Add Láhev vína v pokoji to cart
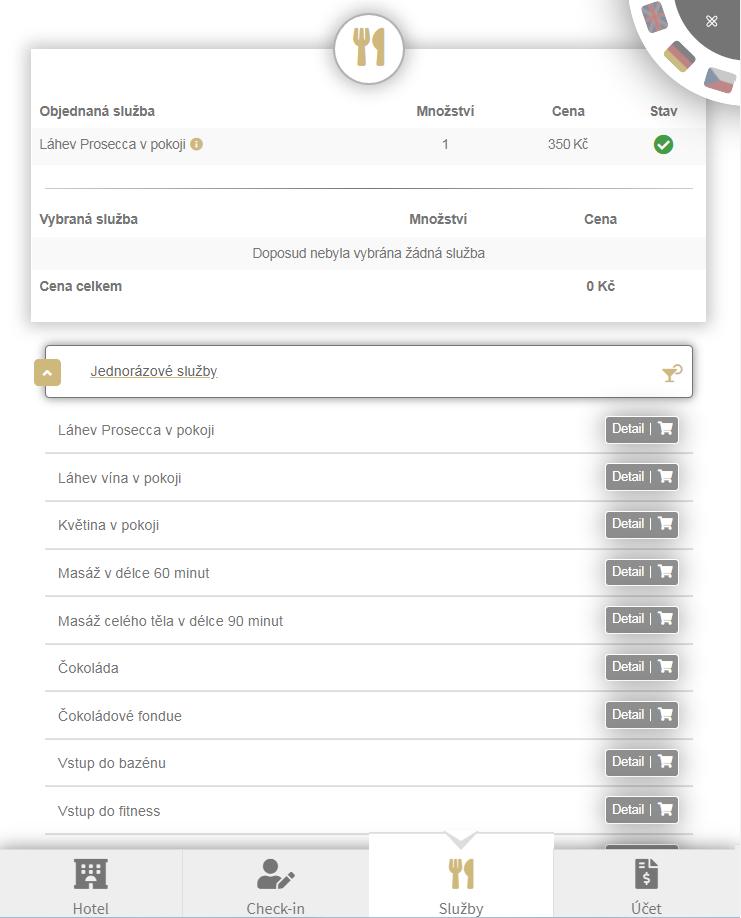741x918 pixels. (665, 477)
